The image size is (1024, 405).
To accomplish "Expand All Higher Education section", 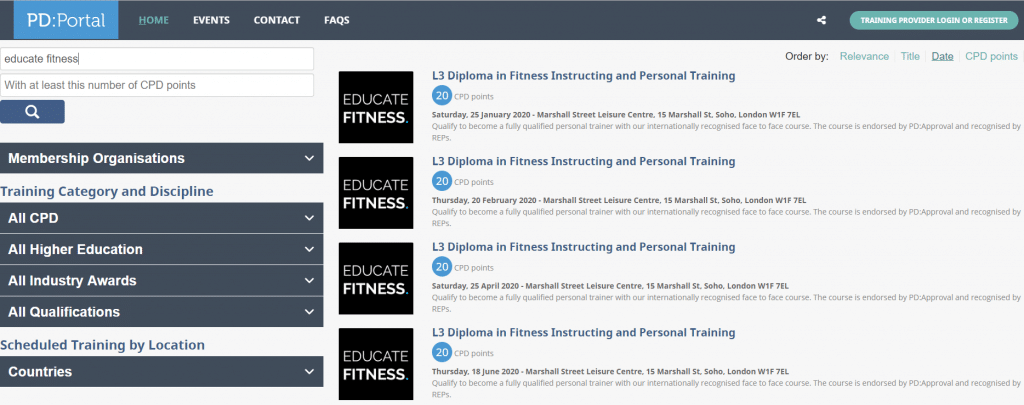I will 161,249.
